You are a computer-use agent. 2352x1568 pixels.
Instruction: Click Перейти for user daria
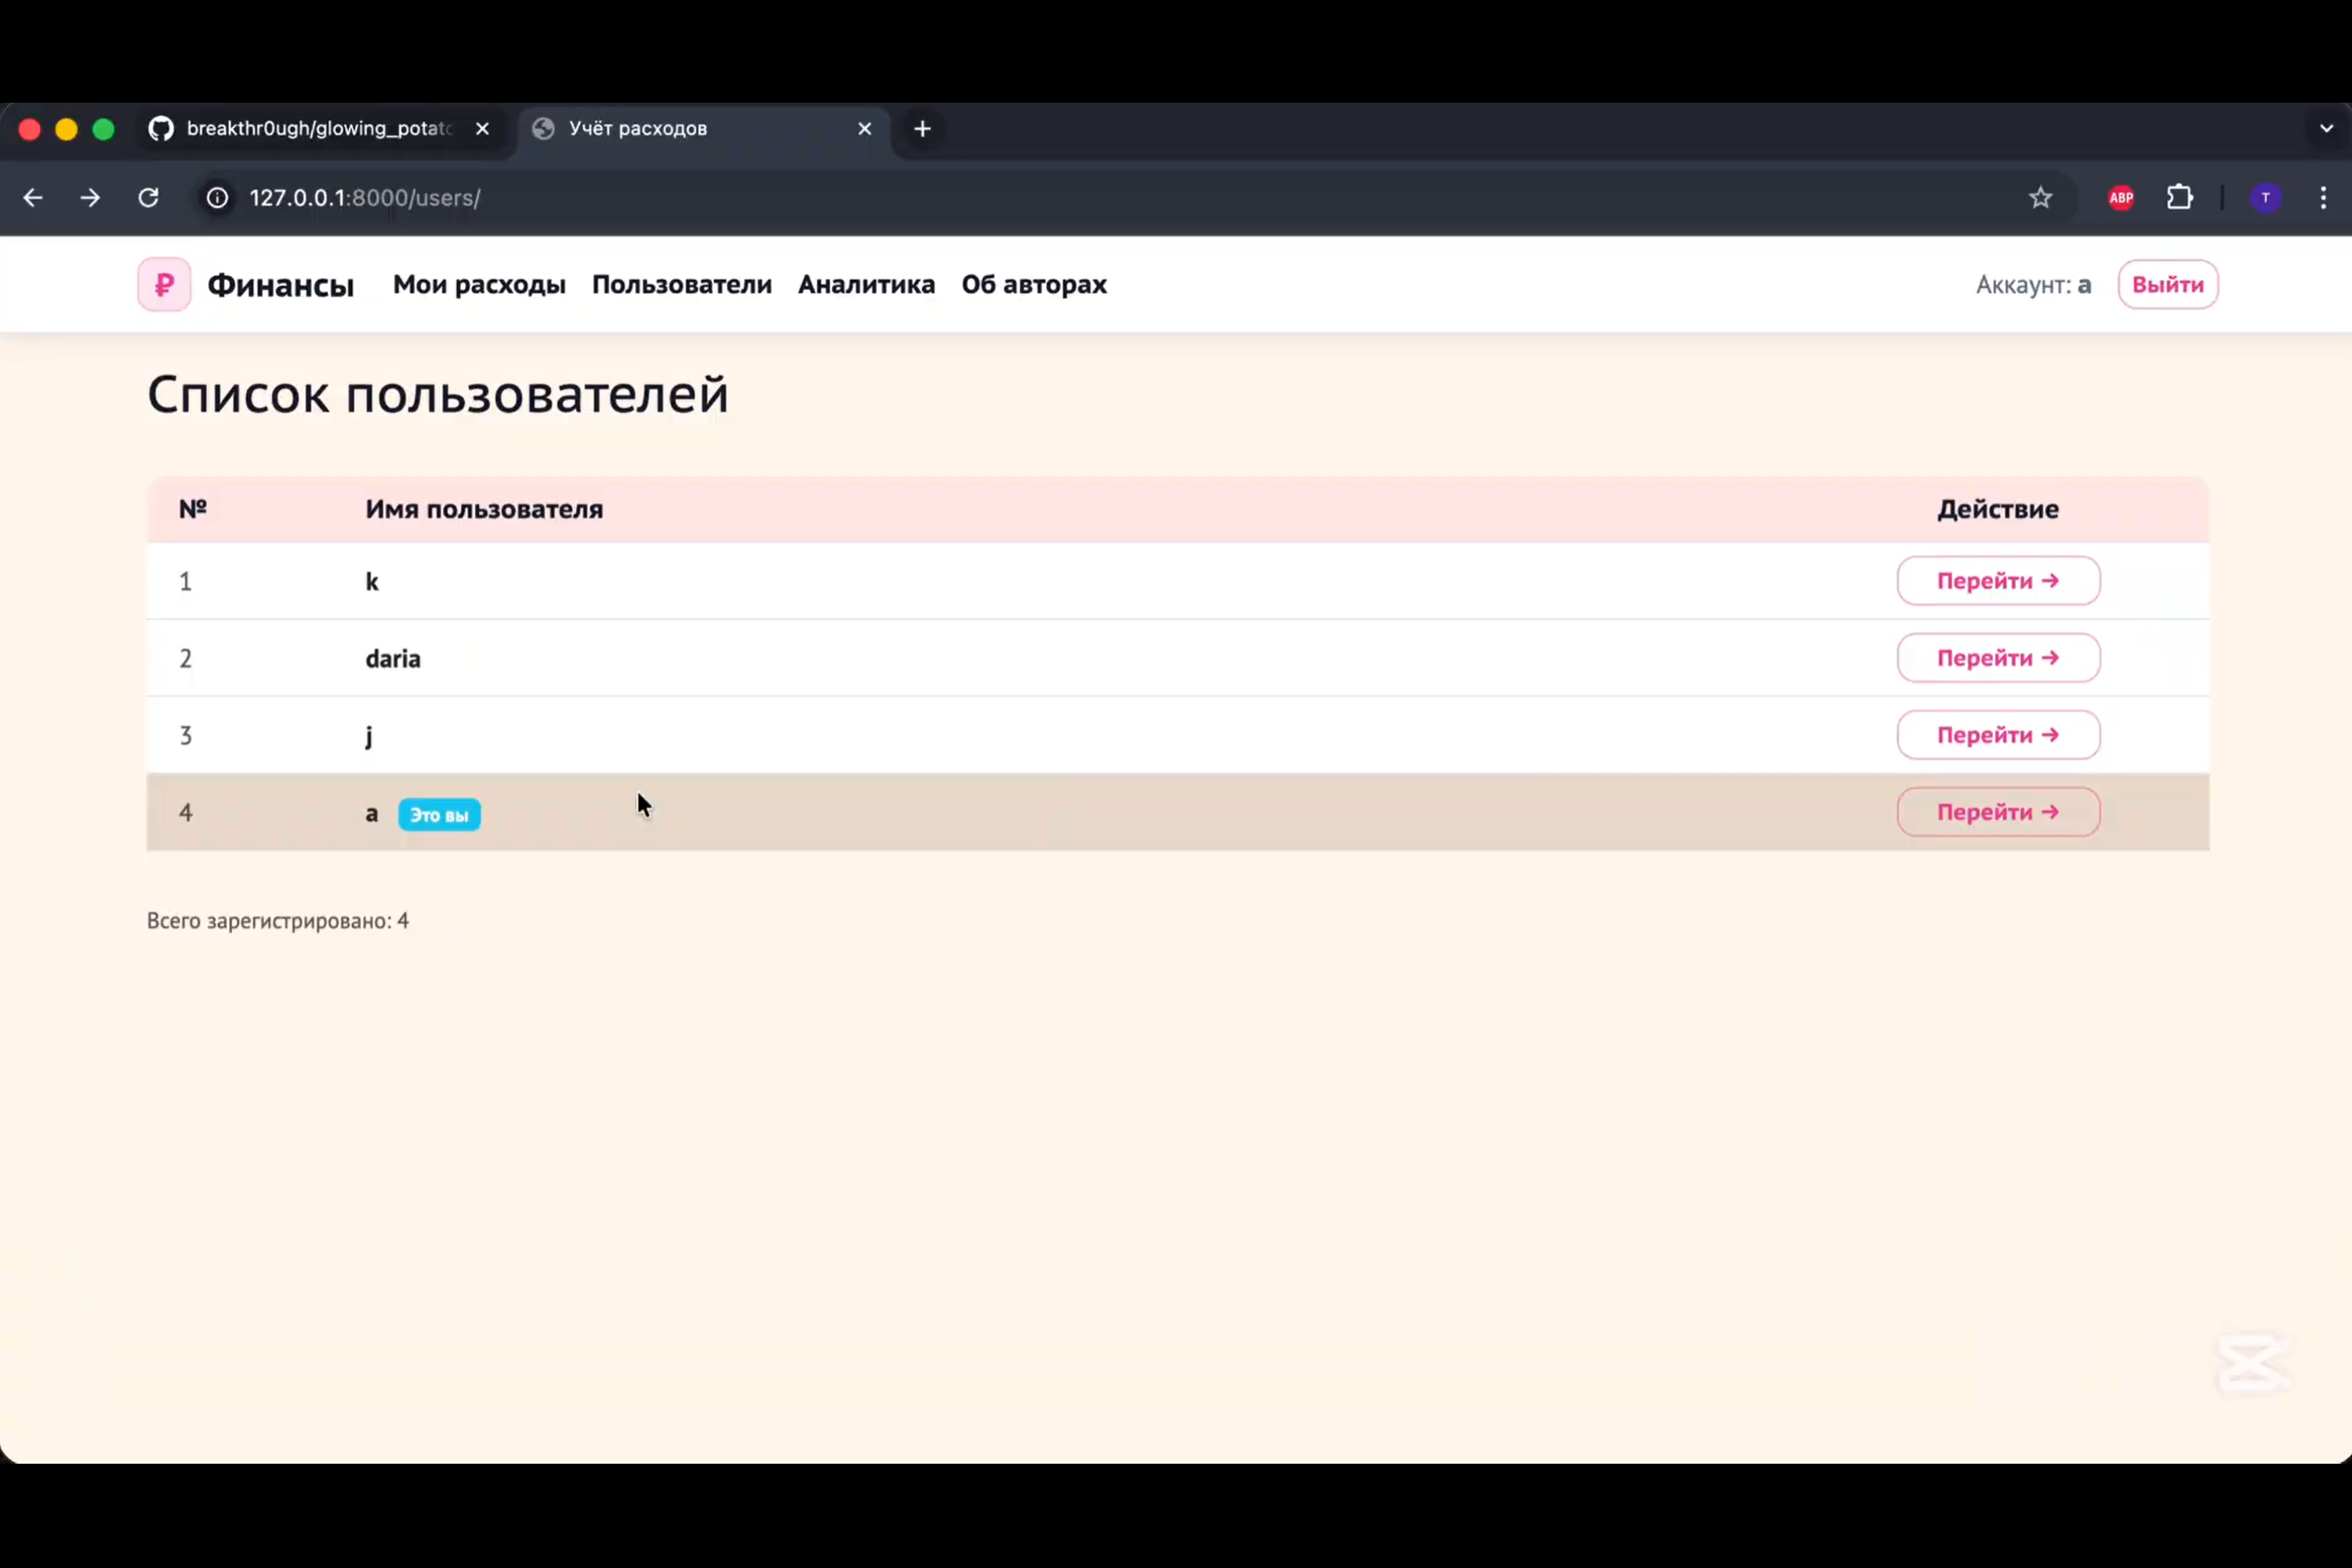tap(1997, 658)
